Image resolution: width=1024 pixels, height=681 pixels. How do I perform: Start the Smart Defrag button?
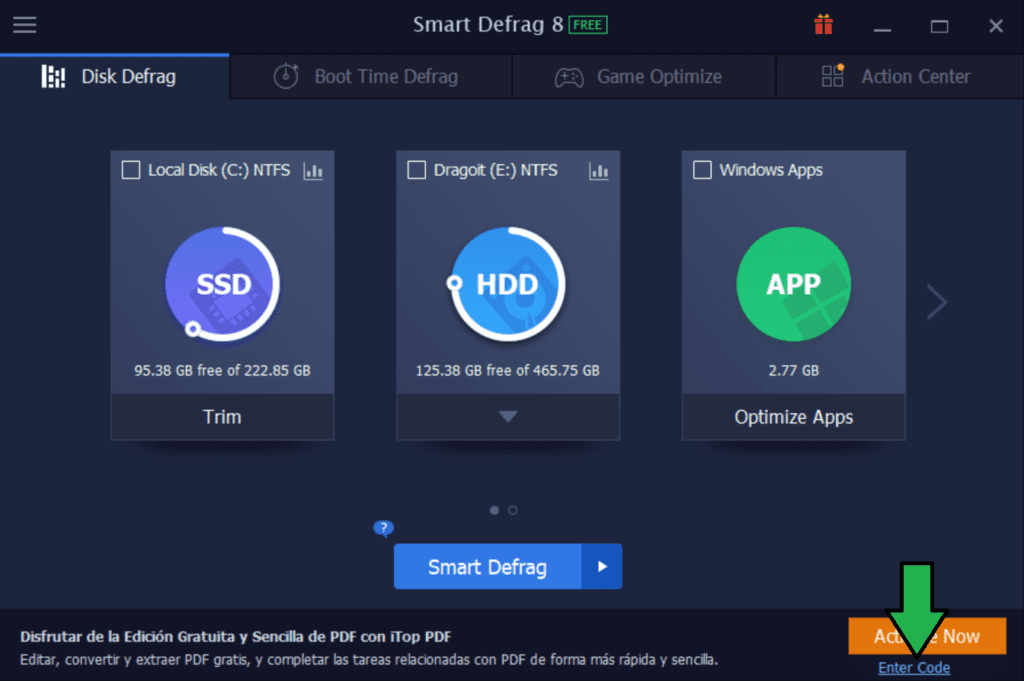coord(487,567)
